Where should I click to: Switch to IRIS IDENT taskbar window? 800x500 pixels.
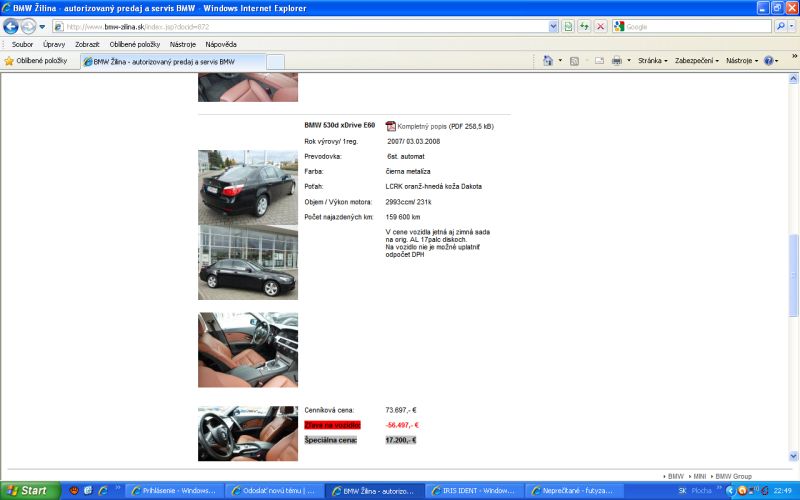[474, 491]
